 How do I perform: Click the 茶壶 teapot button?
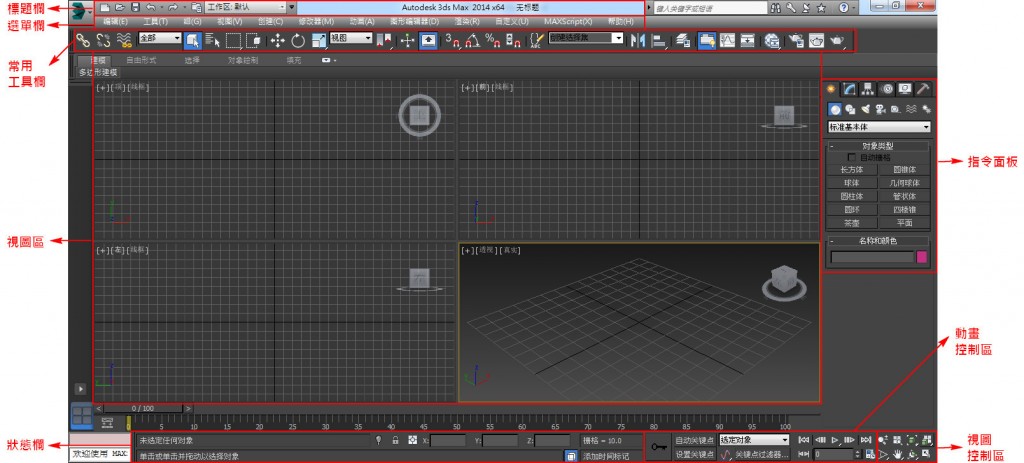coord(852,222)
